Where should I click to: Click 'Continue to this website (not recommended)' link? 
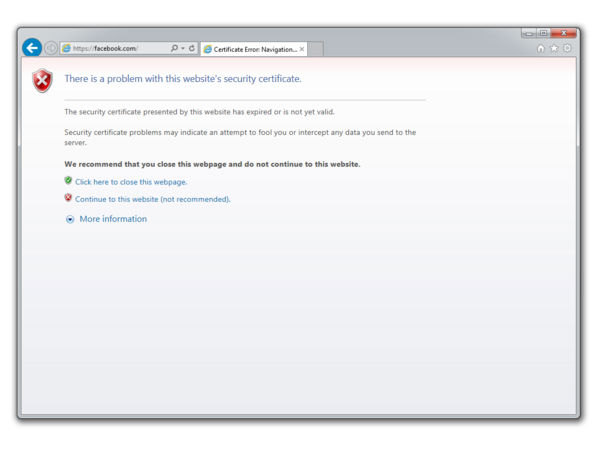coord(153,199)
